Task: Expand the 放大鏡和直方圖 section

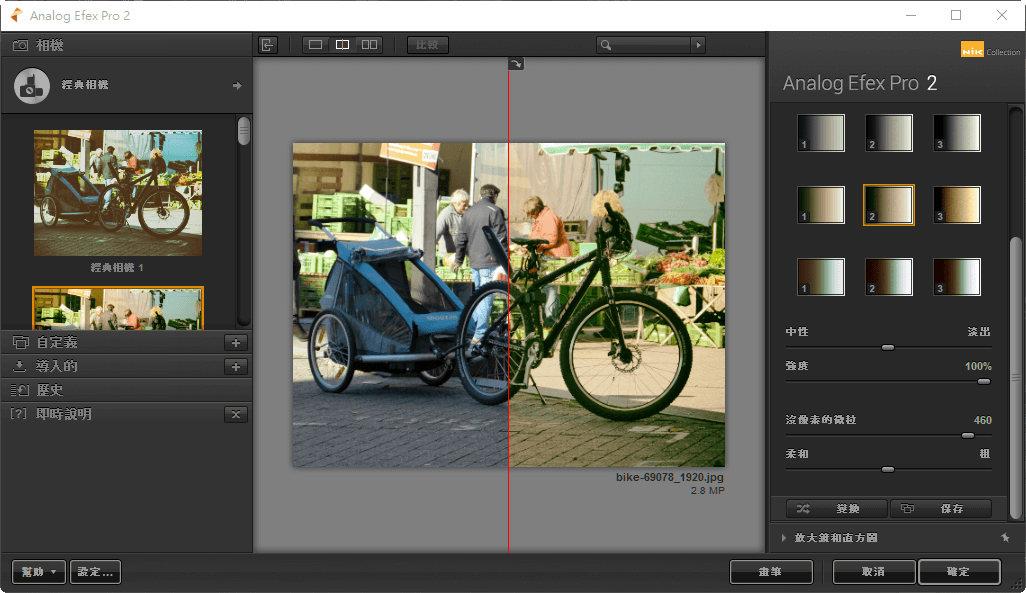Action: 784,538
